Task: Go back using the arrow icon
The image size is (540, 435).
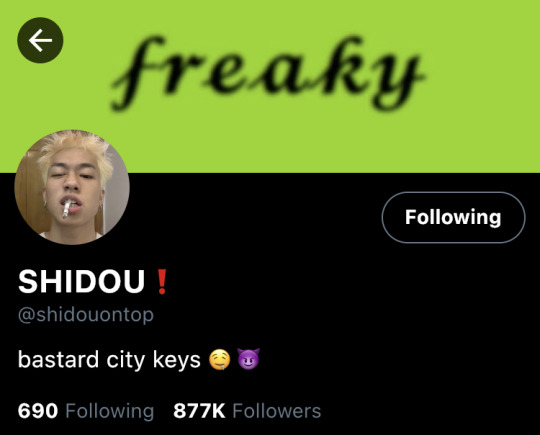Action: [40, 40]
